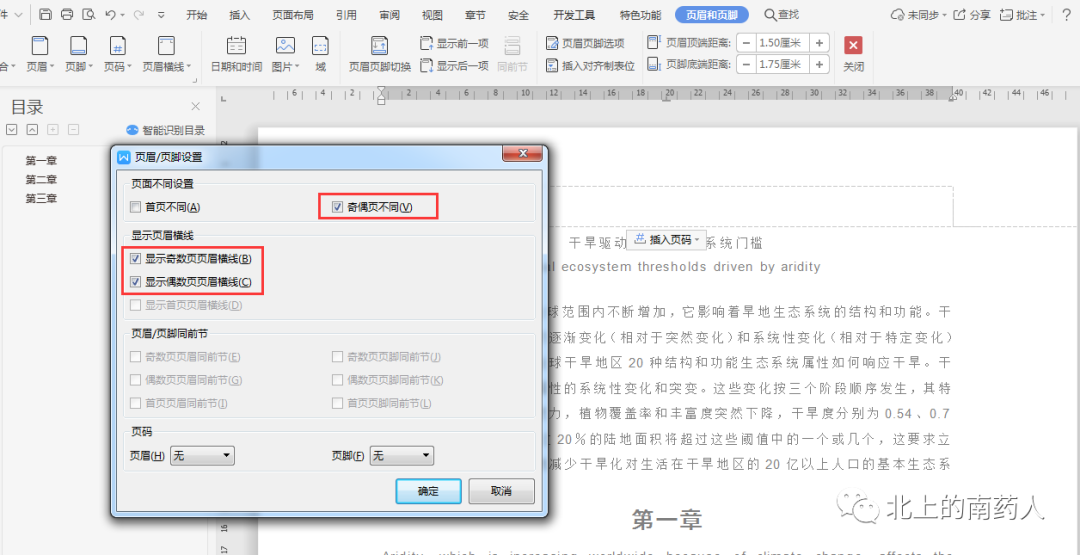Viewport: 1080px width, 555px height.
Task: Click the 页眉页脚切换 icon
Action: click(x=380, y=54)
